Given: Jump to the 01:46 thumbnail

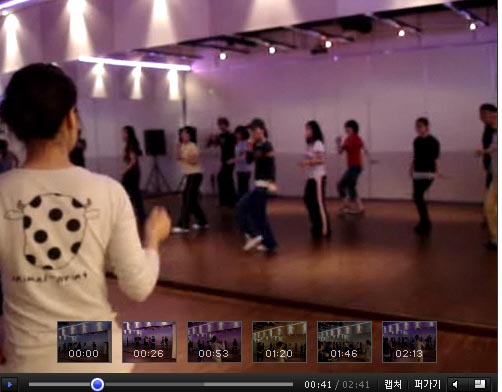Looking at the screenshot, I should coord(344,342).
